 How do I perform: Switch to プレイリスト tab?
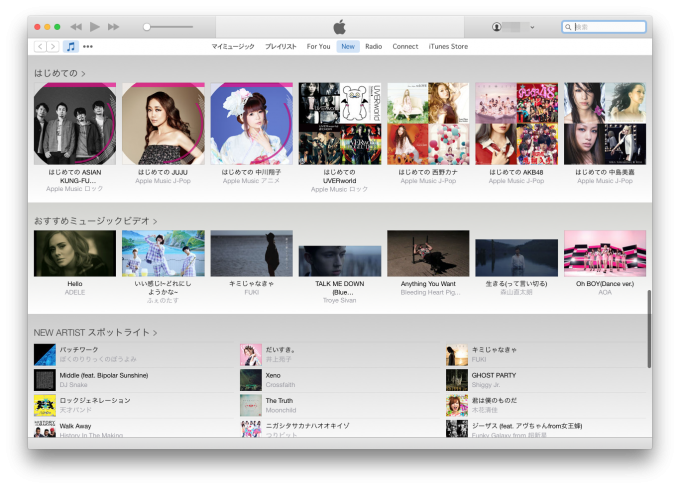281,46
